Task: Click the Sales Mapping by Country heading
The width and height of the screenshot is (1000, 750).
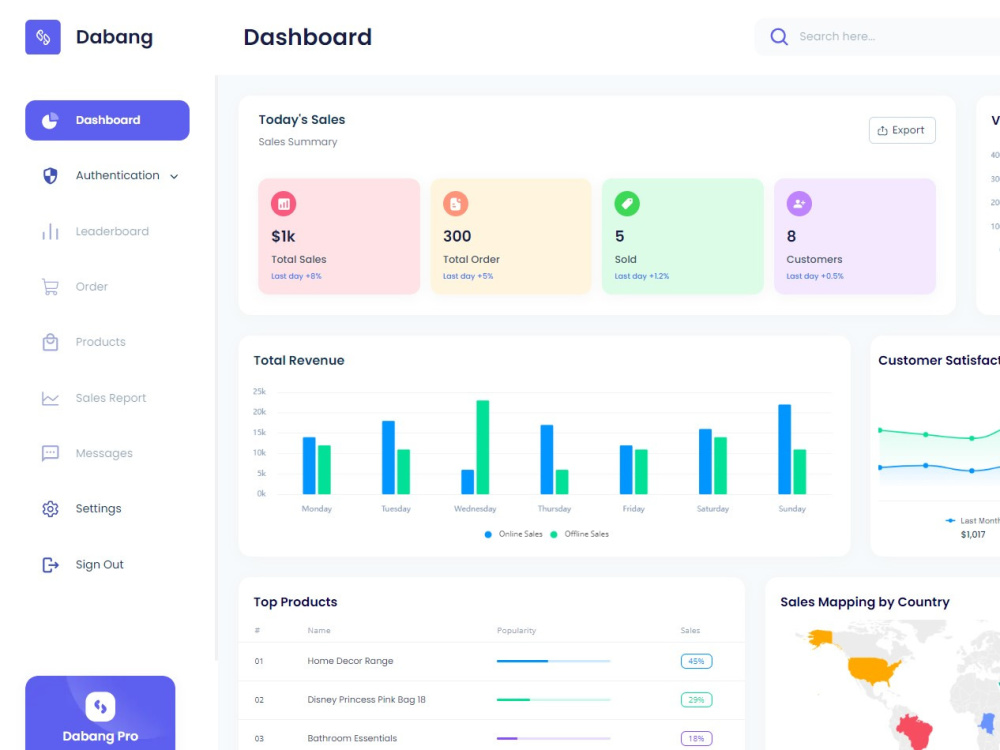Action: point(865,602)
